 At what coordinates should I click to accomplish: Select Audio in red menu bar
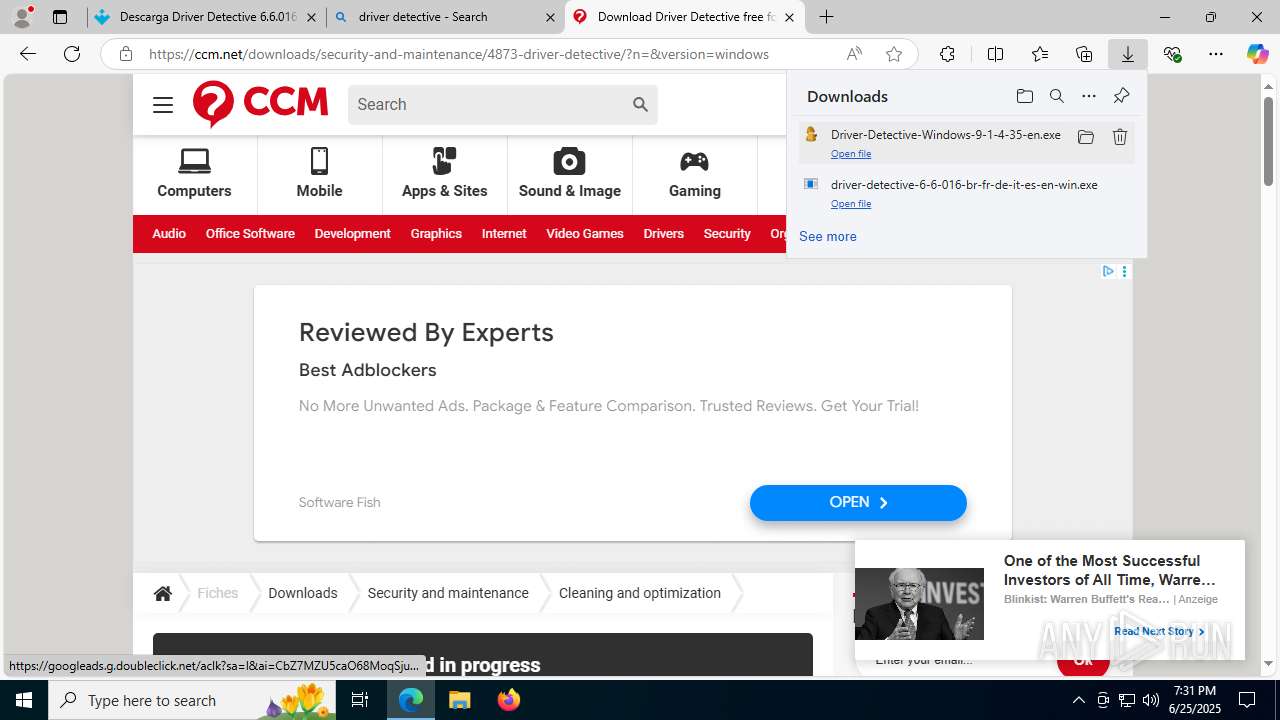169,233
